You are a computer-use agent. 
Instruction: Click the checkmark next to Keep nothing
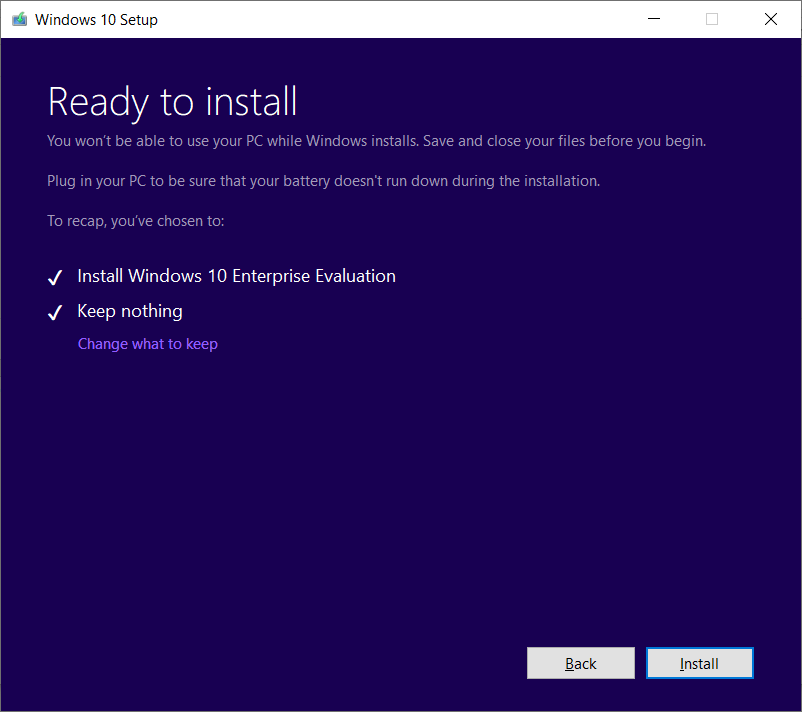click(55, 312)
